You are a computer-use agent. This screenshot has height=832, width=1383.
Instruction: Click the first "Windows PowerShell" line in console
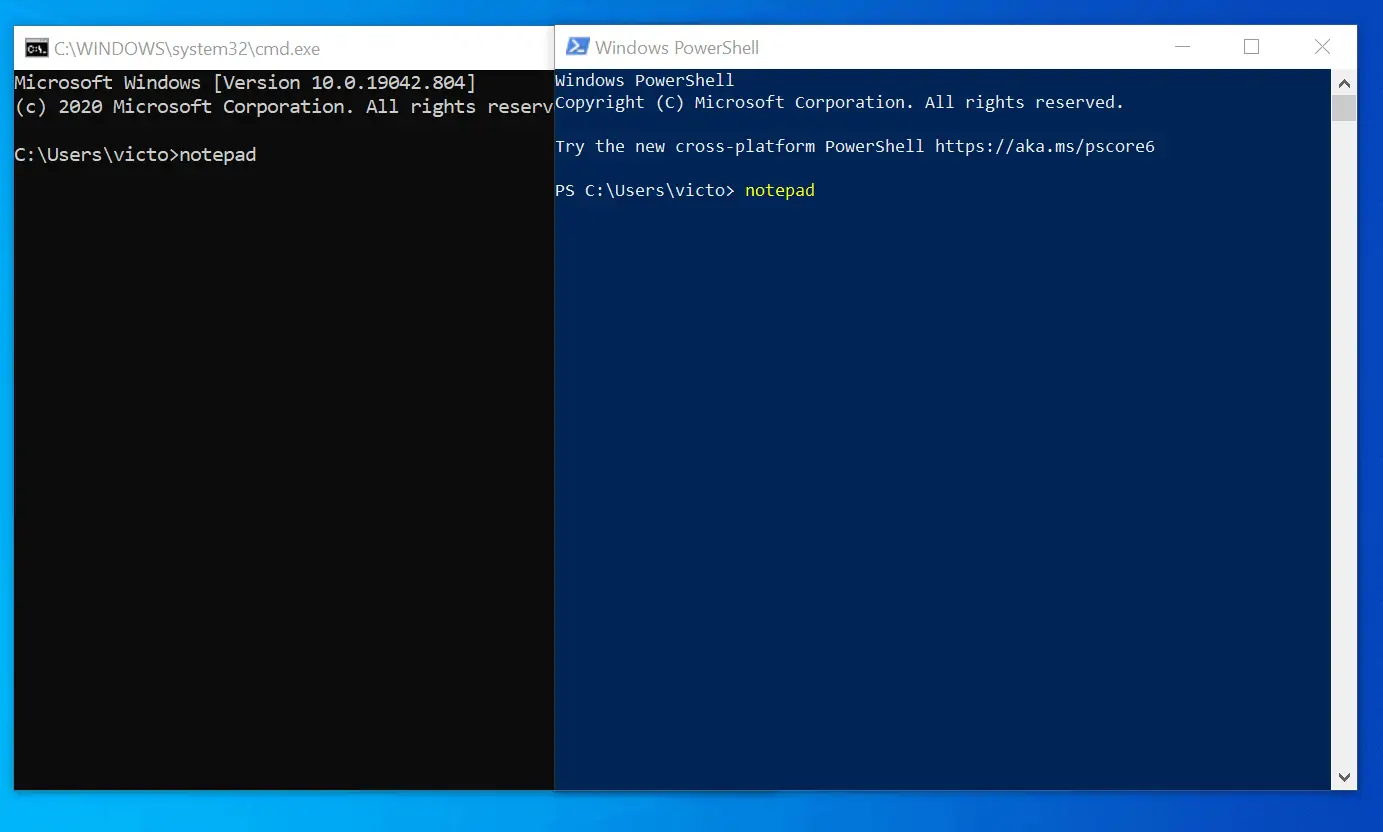point(645,80)
